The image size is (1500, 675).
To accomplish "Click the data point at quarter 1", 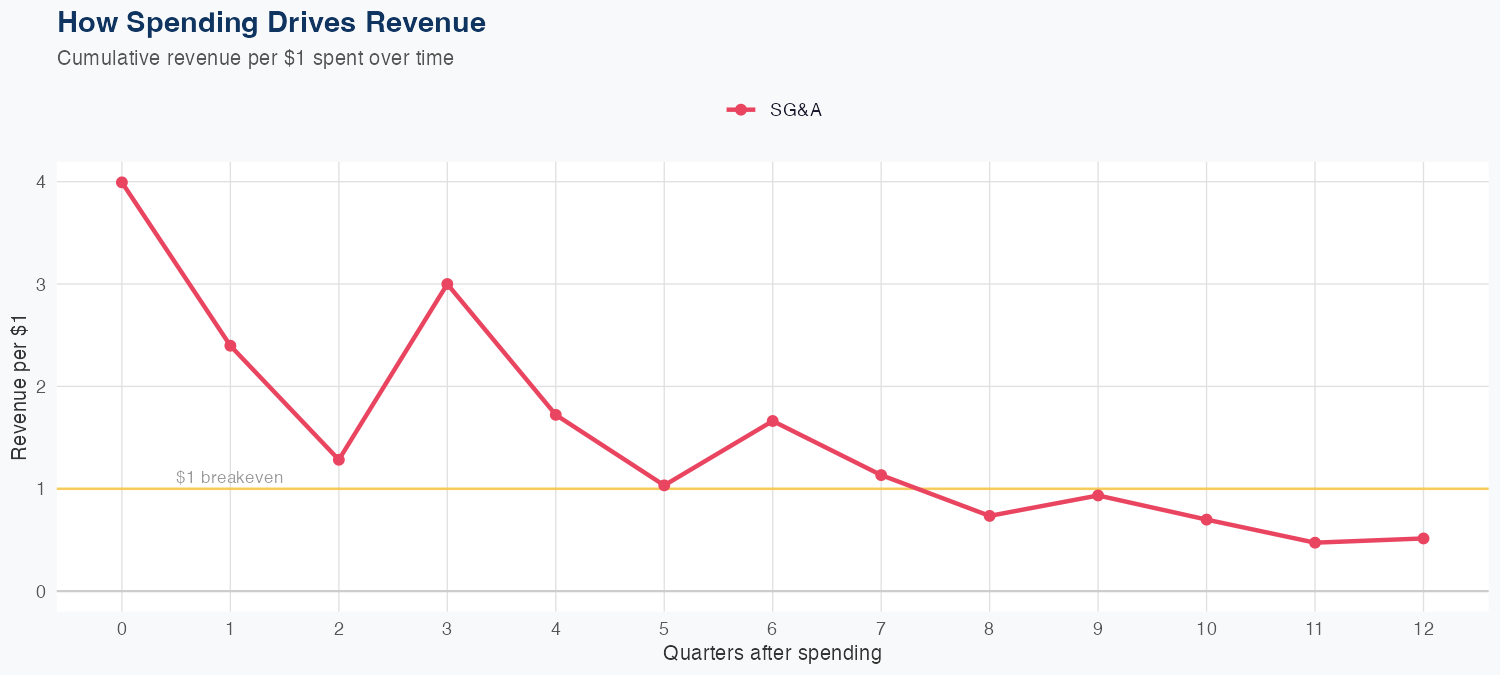I will [x=230, y=346].
